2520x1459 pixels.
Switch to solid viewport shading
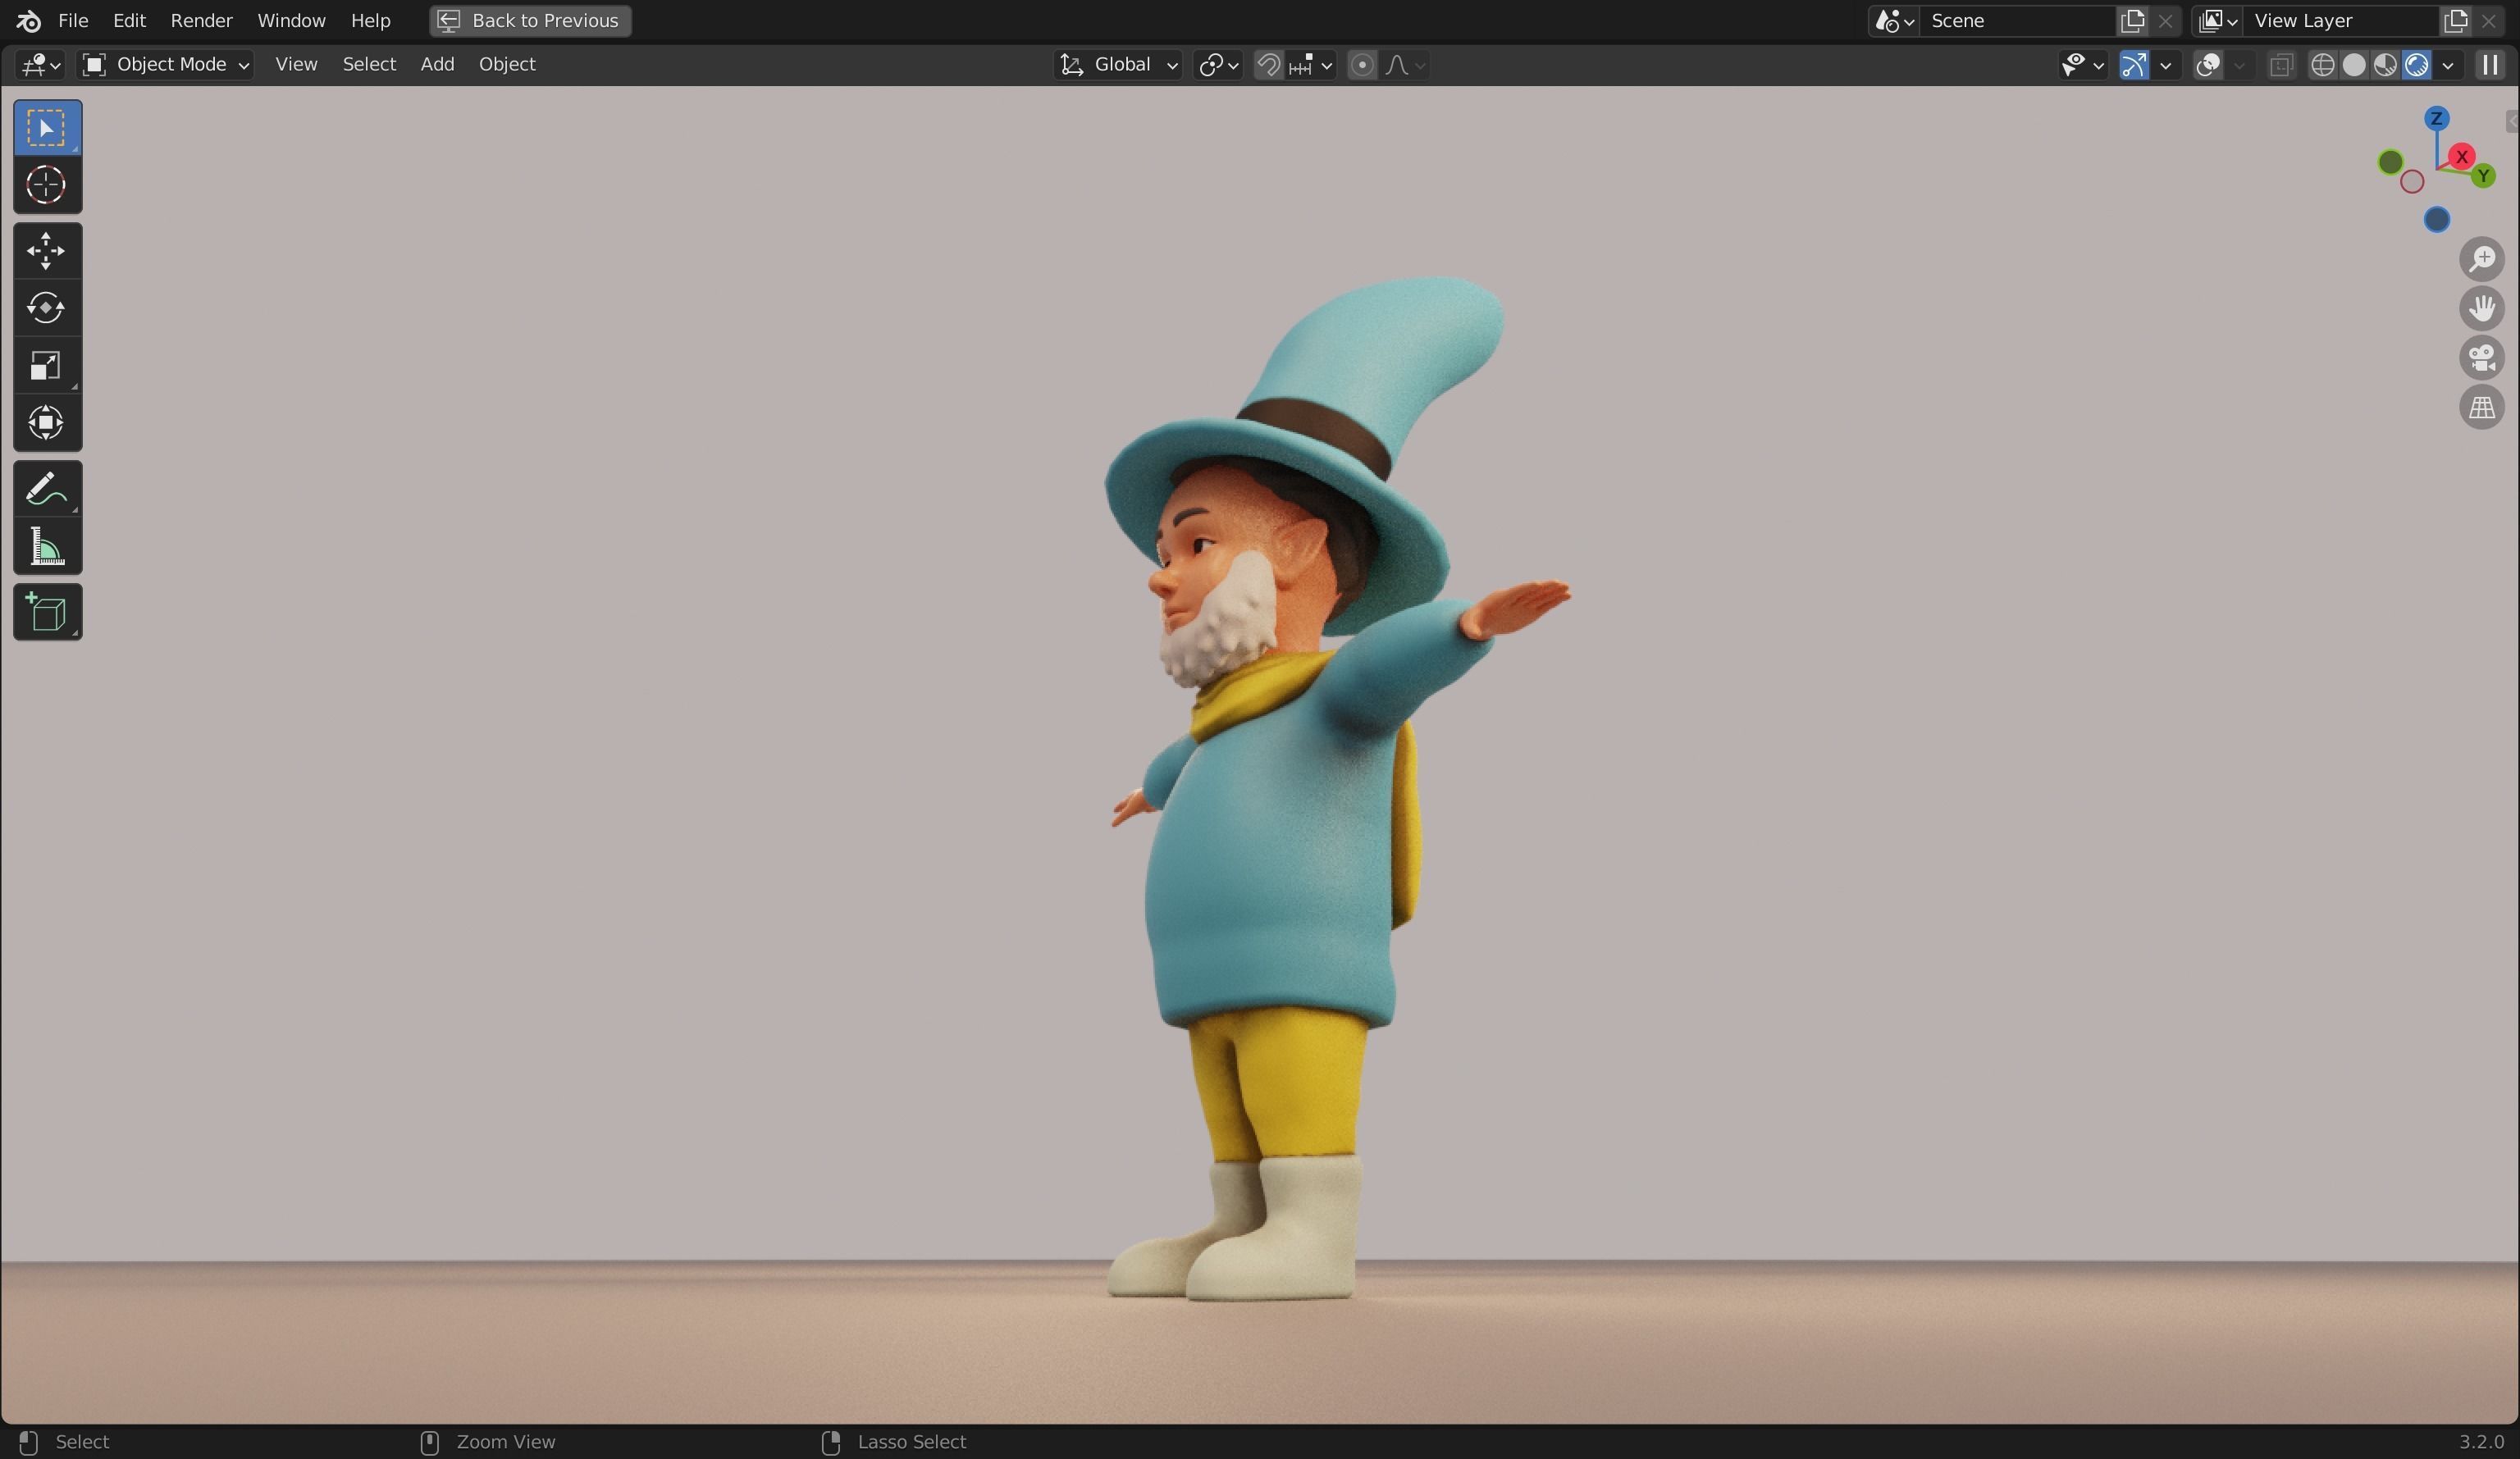[x=2353, y=65]
